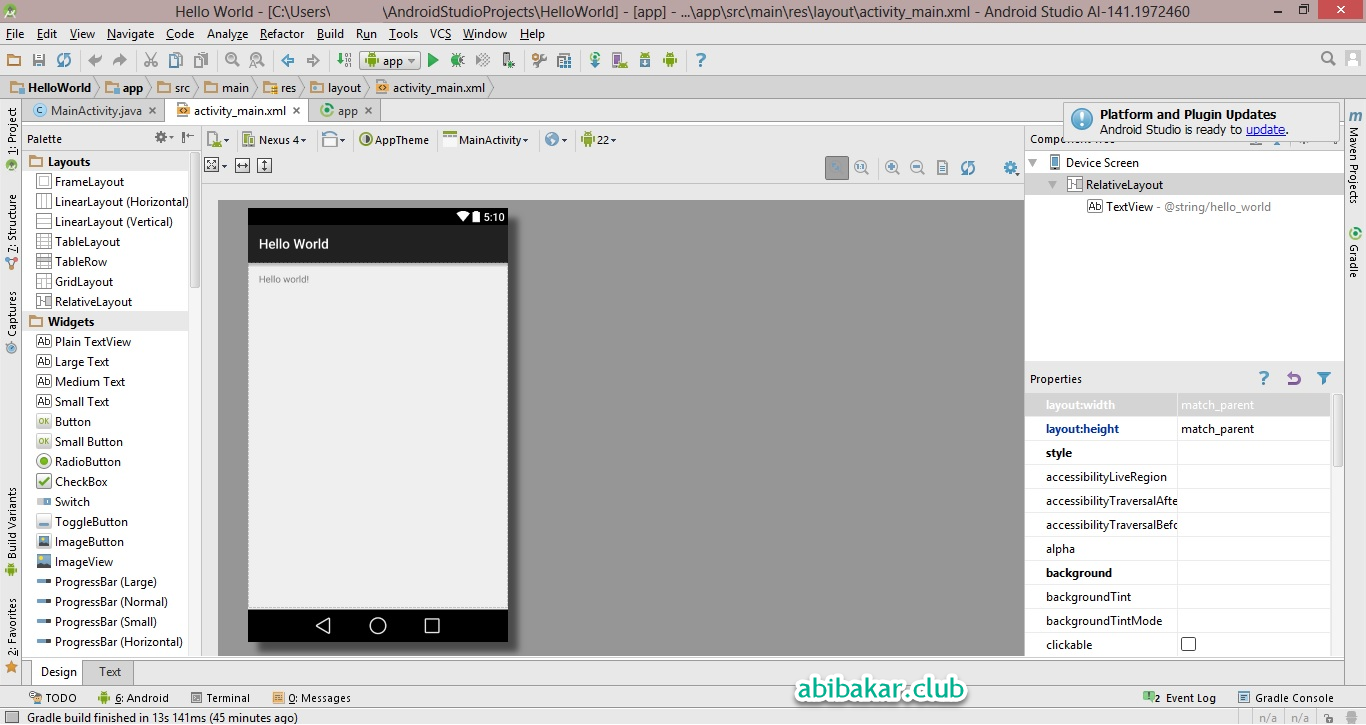Click the Cut scissors icon
The image size is (1366, 725).
tap(151, 61)
